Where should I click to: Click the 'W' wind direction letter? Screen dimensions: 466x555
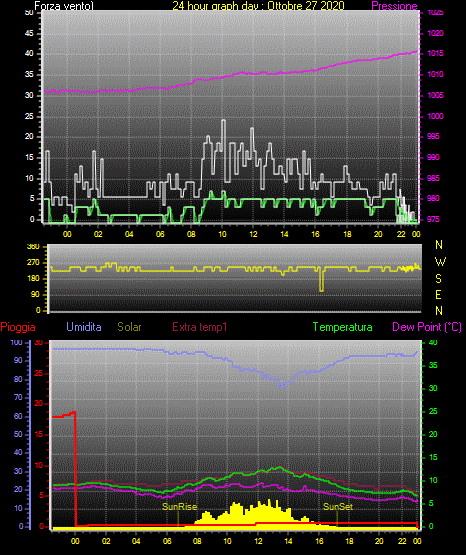click(x=440, y=262)
